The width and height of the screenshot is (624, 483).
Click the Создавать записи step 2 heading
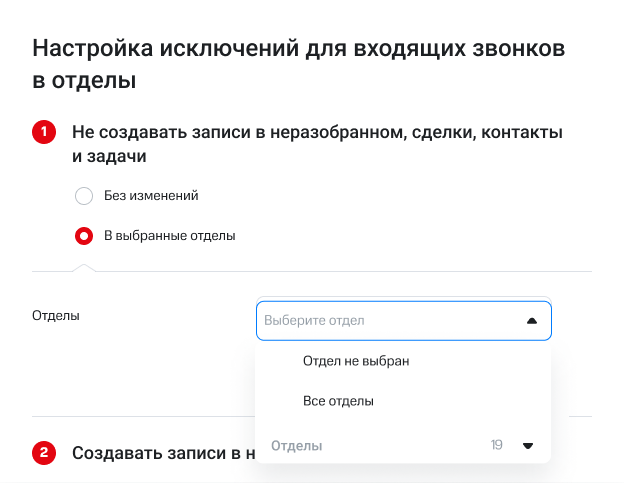[x=160, y=453]
